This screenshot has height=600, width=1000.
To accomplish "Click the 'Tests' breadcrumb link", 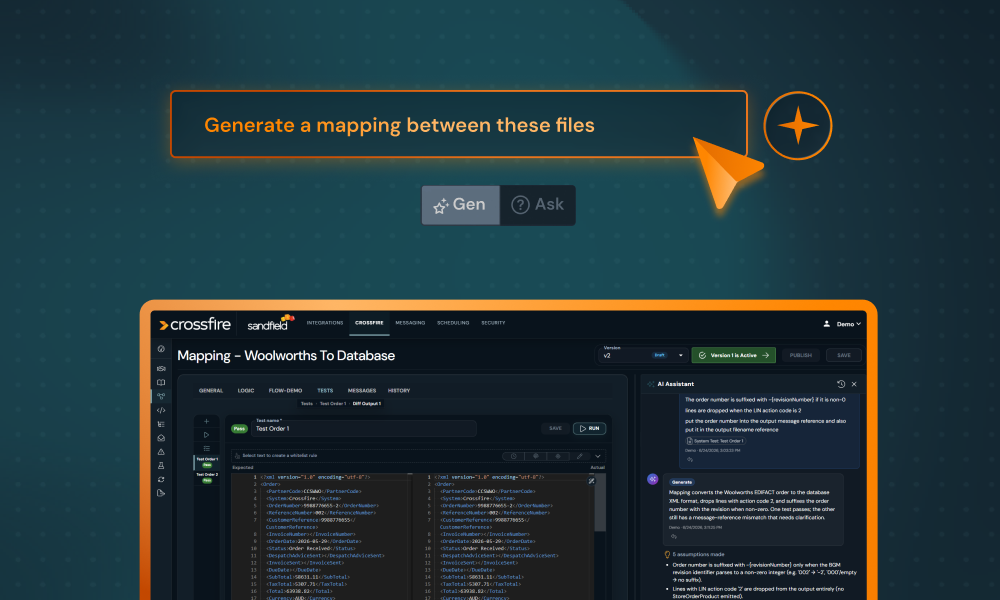I will (307, 404).
